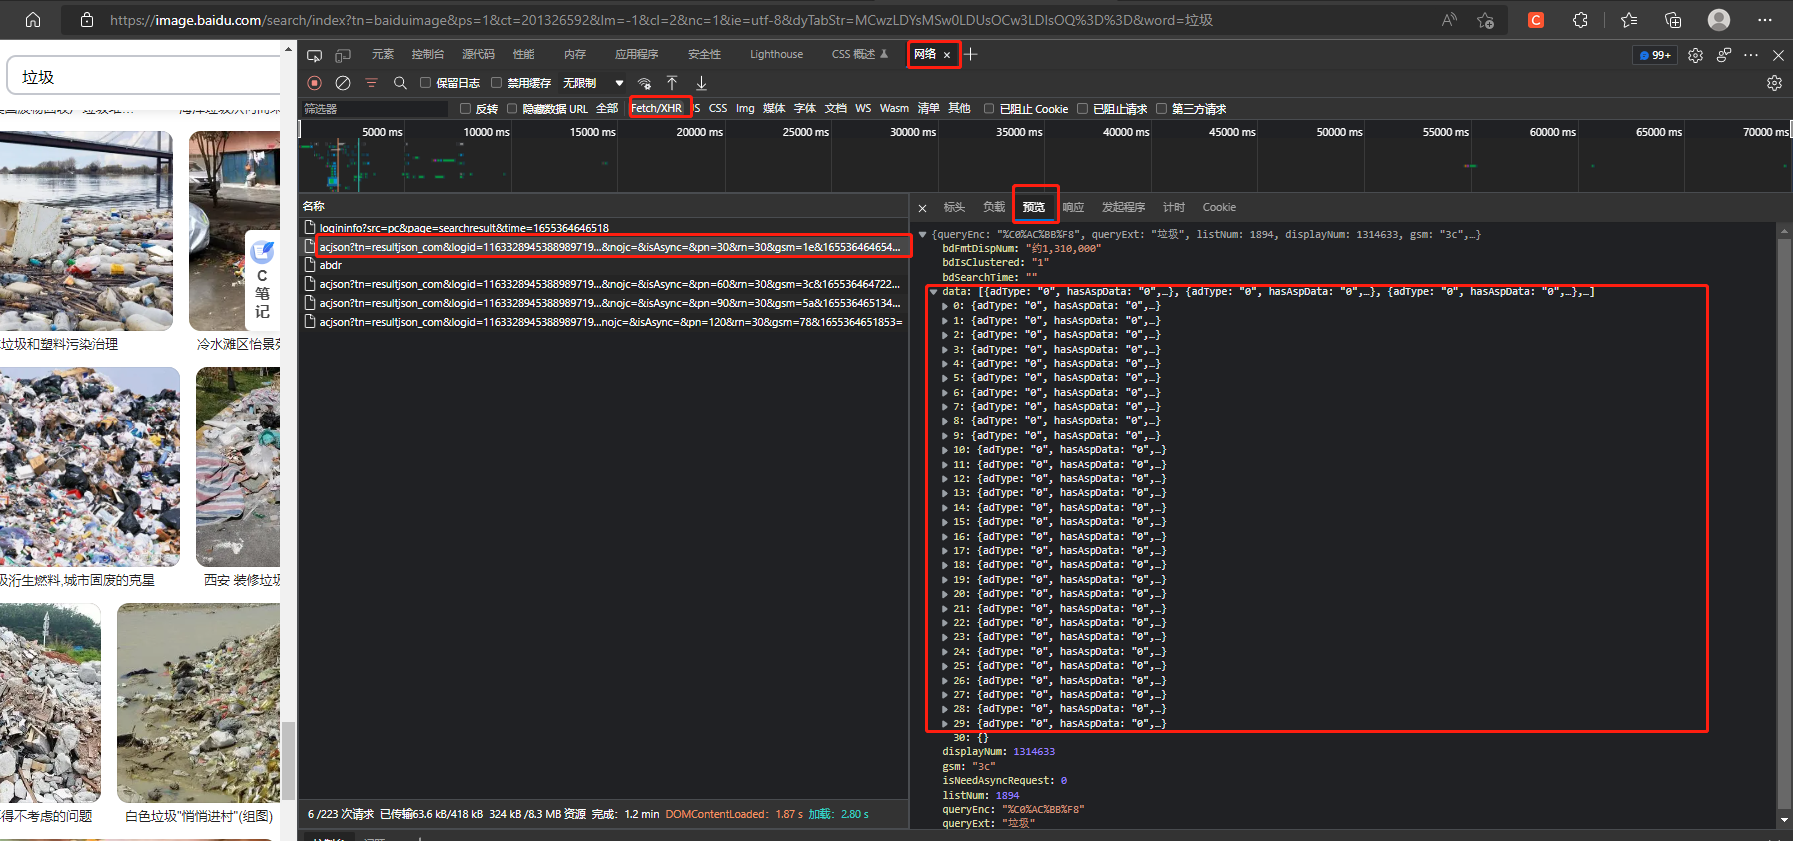The image size is (1793, 841).
Task: Expand data item 20
Action: pyautogui.click(x=946, y=594)
